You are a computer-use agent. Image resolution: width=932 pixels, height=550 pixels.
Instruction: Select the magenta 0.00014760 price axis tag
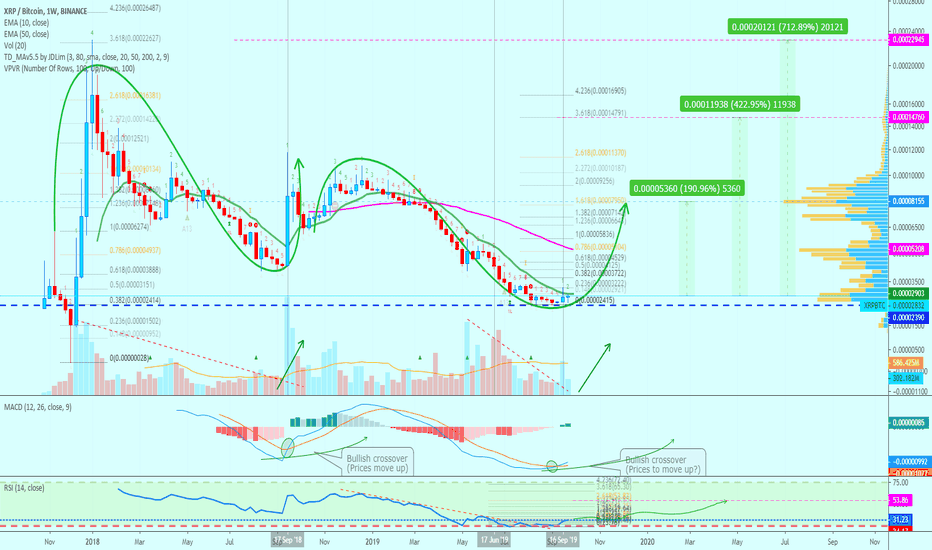click(908, 117)
